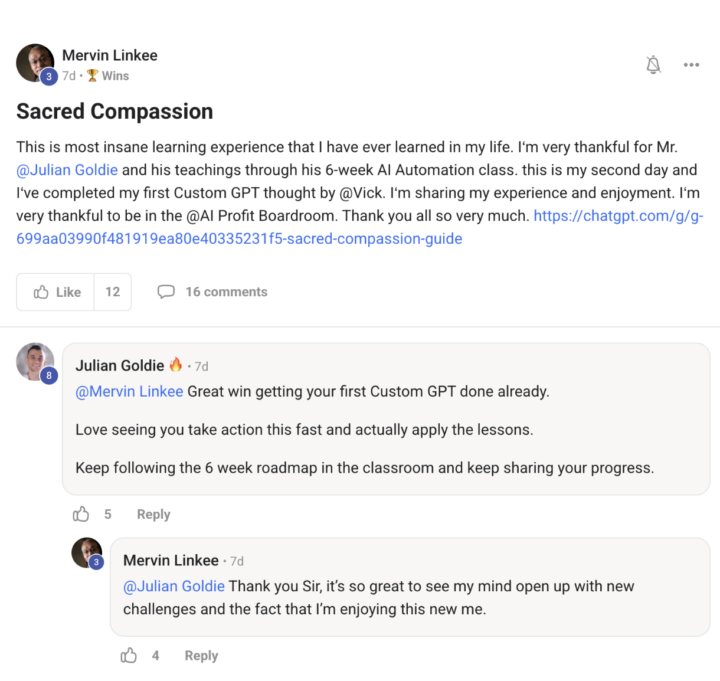Open @Julian Goldie mention in Mervin's reply
The width and height of the screenshot is (720, 681).
pos(174,586)
